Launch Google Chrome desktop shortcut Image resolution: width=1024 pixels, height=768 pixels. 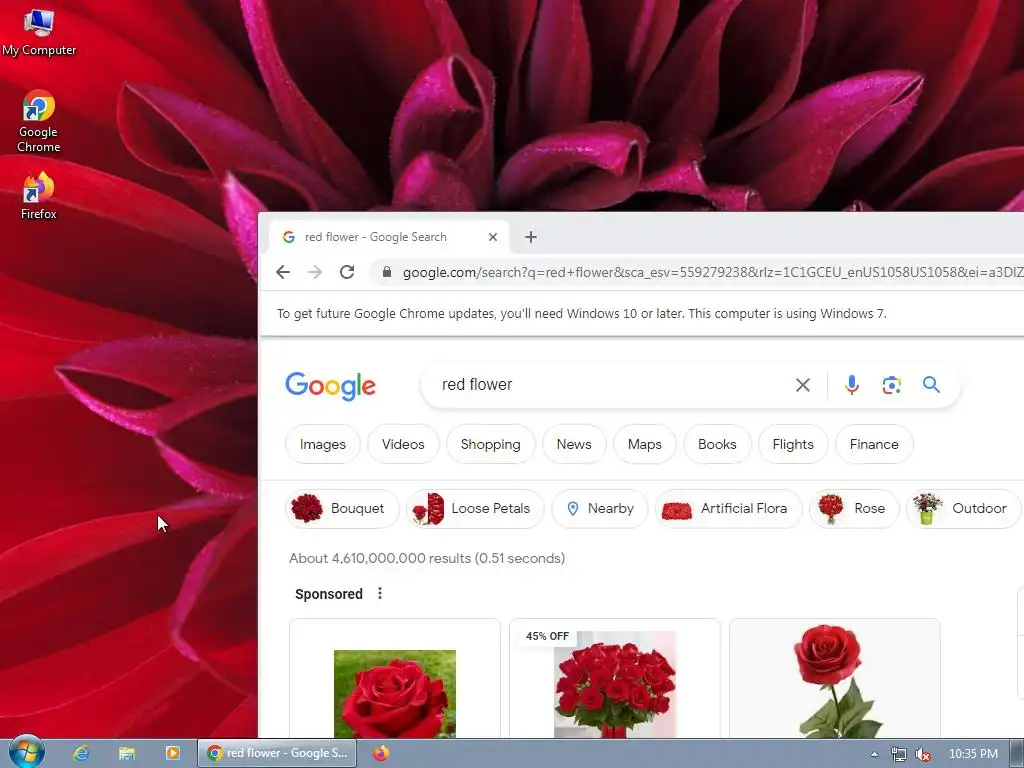(x=39, y=121)
